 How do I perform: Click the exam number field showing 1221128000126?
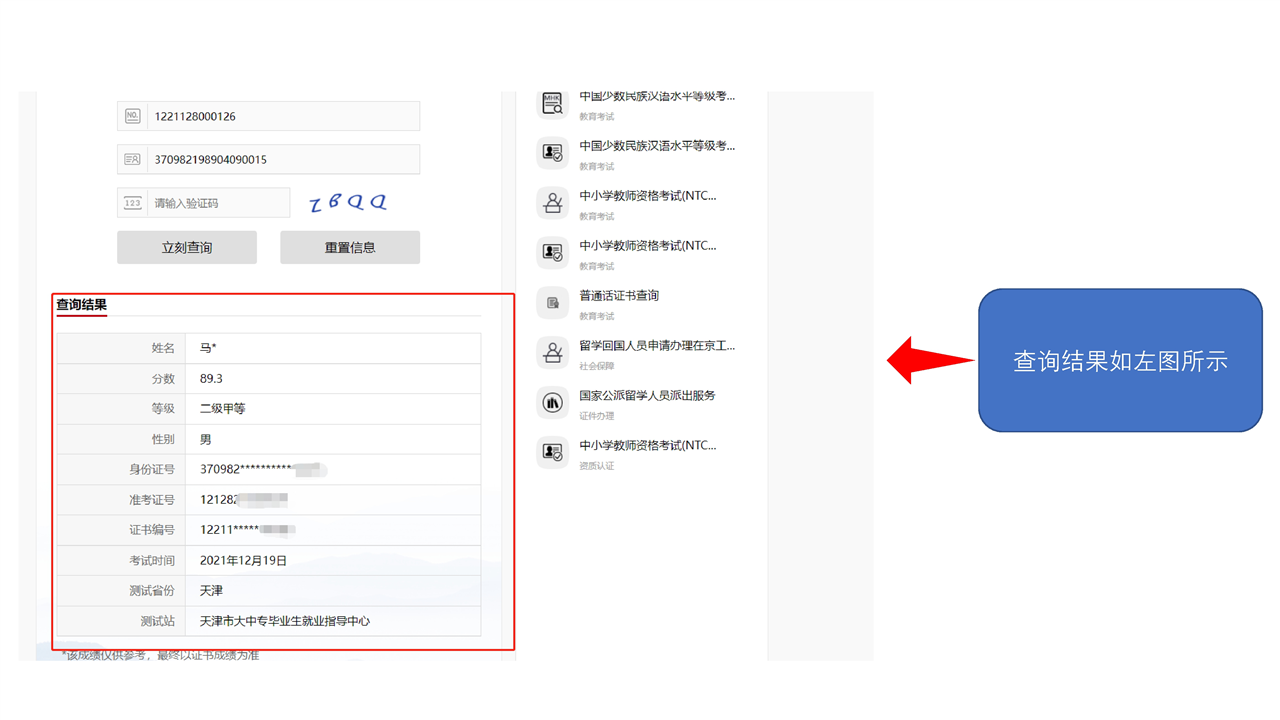tap(282, 116)
